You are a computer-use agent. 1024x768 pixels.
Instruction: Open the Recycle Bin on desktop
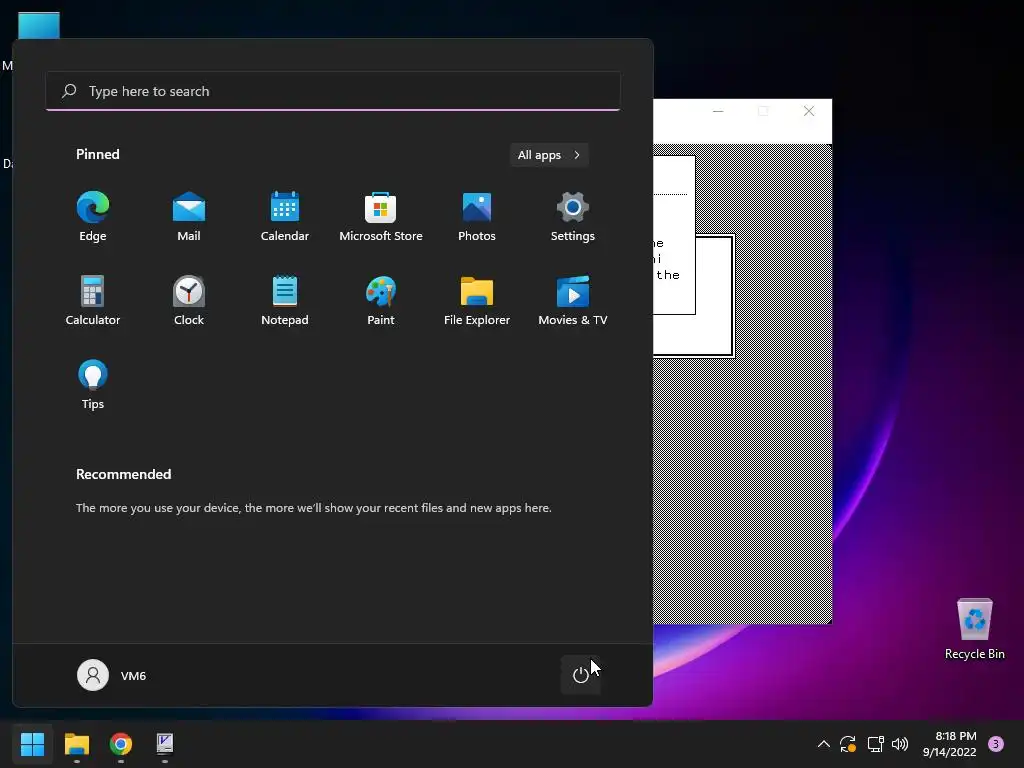[974, 629]
